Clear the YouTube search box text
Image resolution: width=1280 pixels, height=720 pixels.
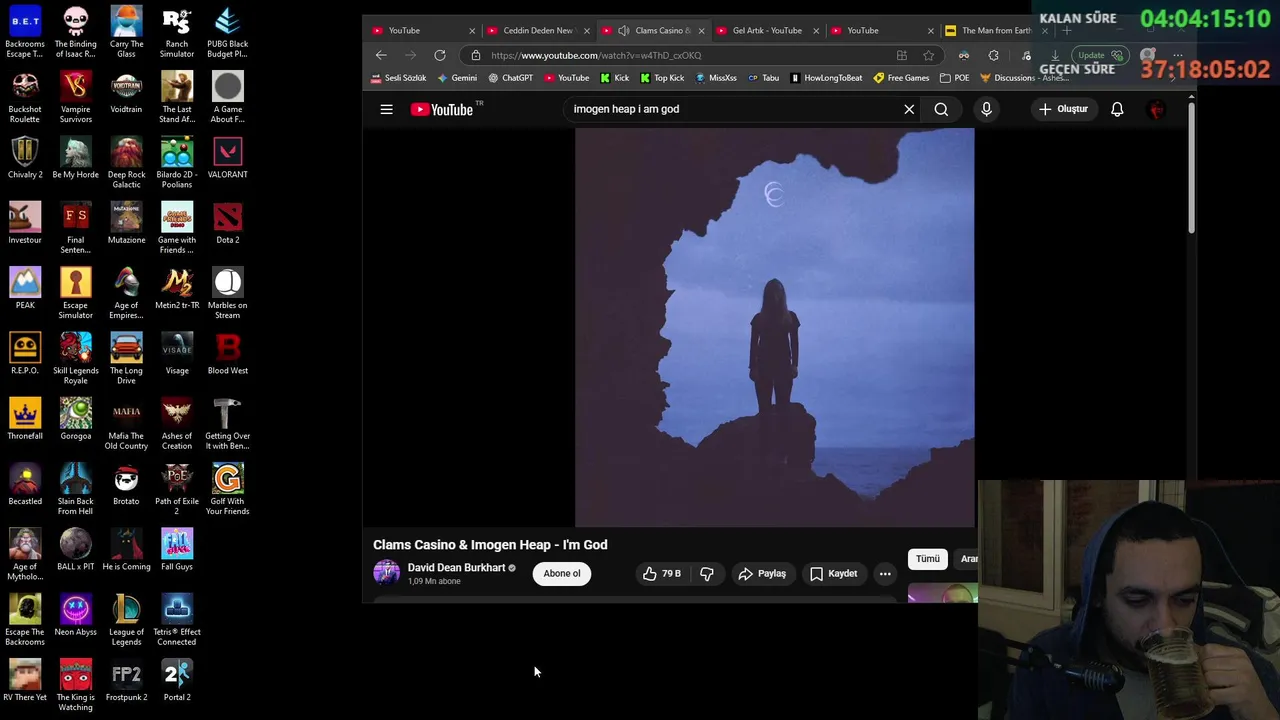click(x=909, y=109)
